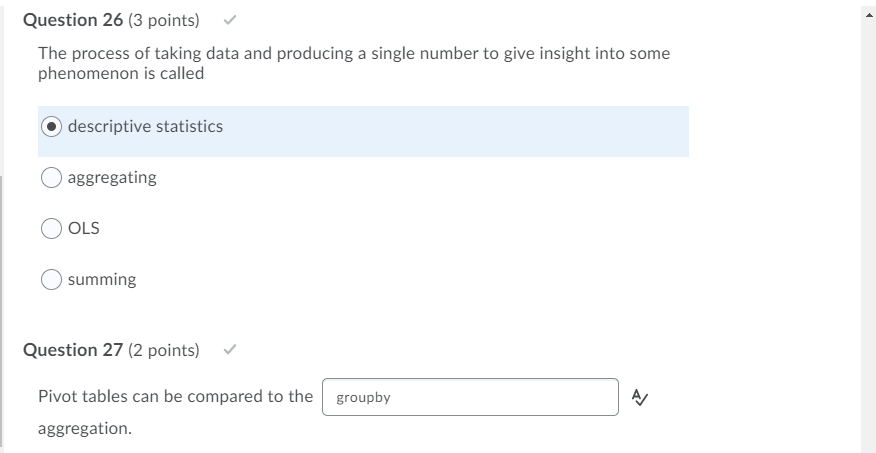The height and width of the screenshot is (453, 876).
Task: Click the saved checkmark beside Question 26
Action: (230, 20)
